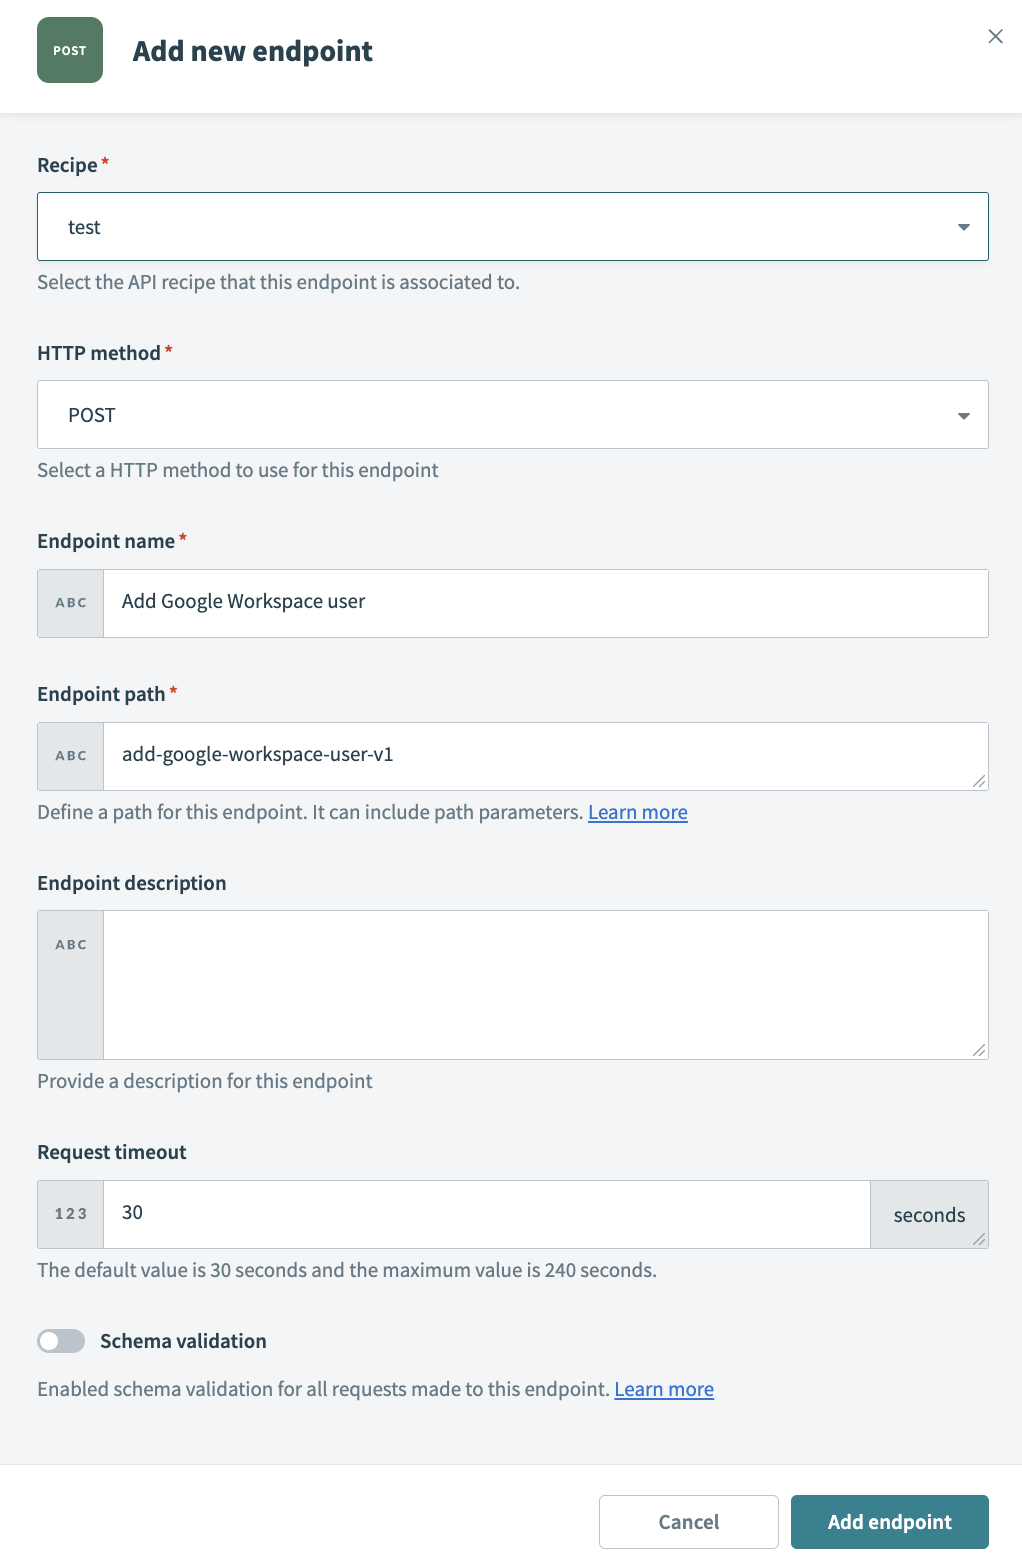Click the 123 icon beside Request timeout
Viewport: 1022px width, 1560px height.
point(69,1213)
